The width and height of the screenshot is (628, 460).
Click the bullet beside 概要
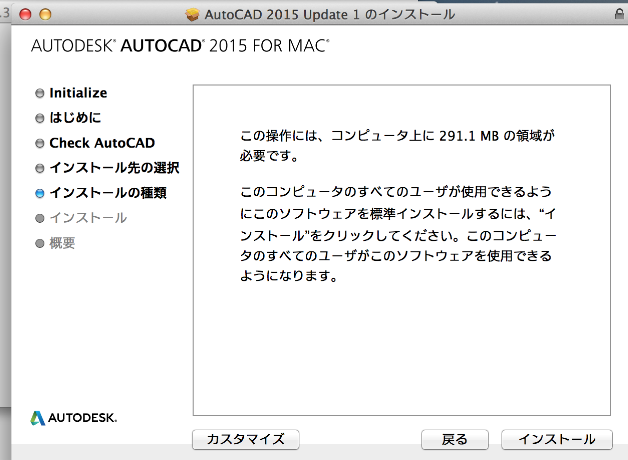[x=40, y=243]
